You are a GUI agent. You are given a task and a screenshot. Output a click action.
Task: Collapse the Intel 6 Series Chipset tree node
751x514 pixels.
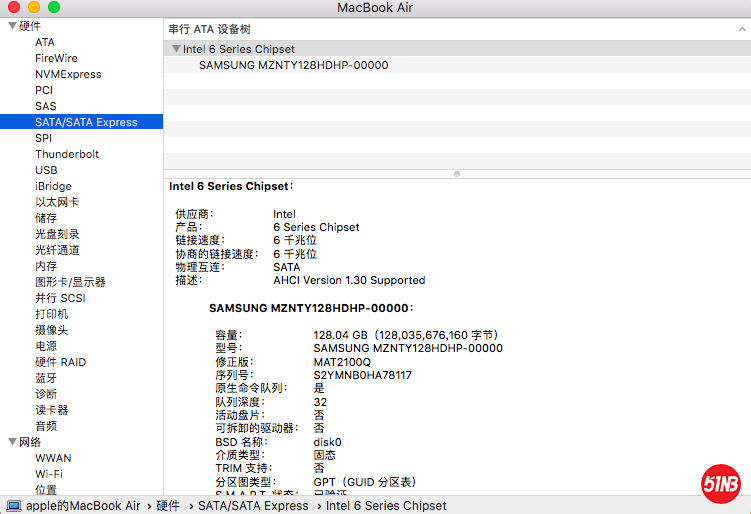coord(176,49)
